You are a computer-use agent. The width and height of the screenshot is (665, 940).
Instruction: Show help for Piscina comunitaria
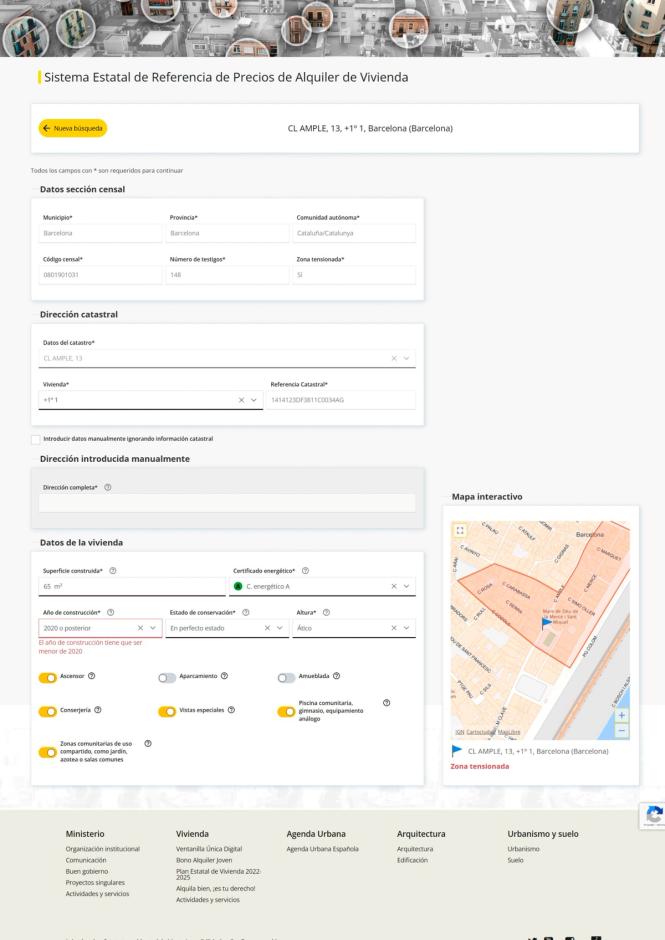click(x=386, y=703)
